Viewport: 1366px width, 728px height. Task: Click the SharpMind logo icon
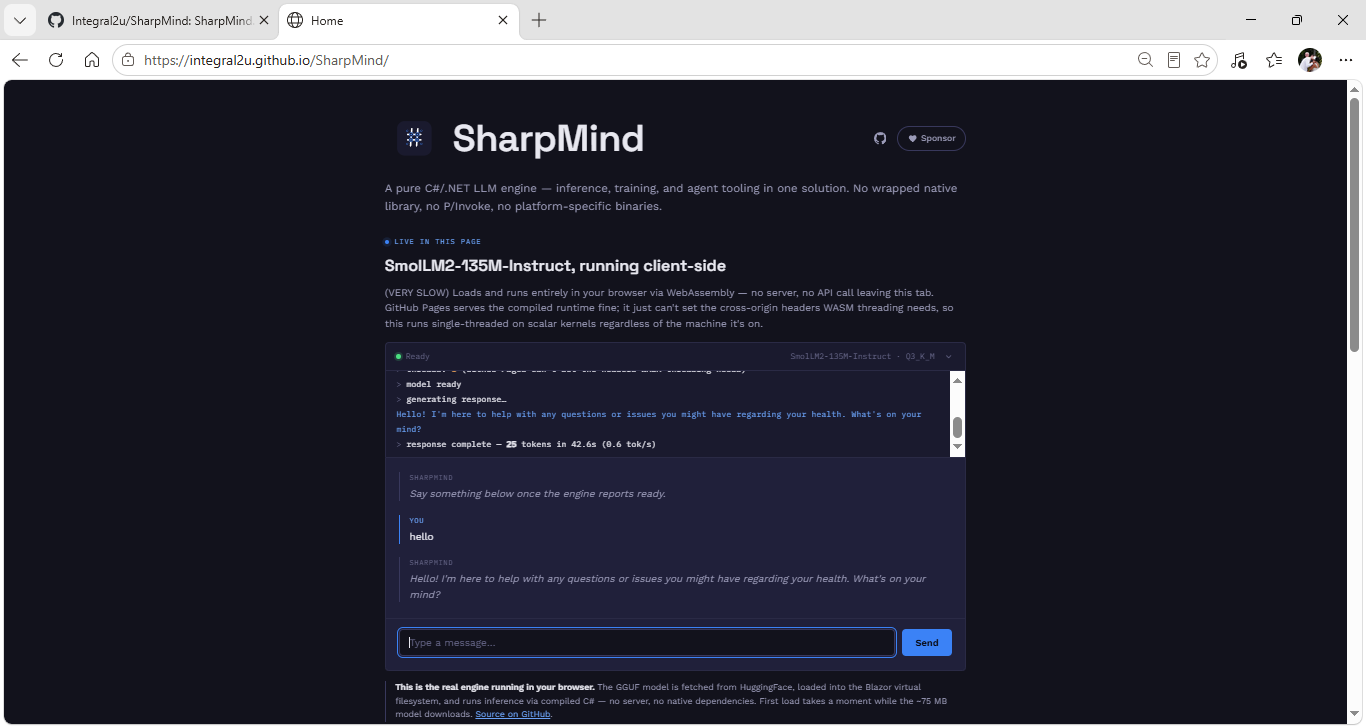click(x=414, y=138)
